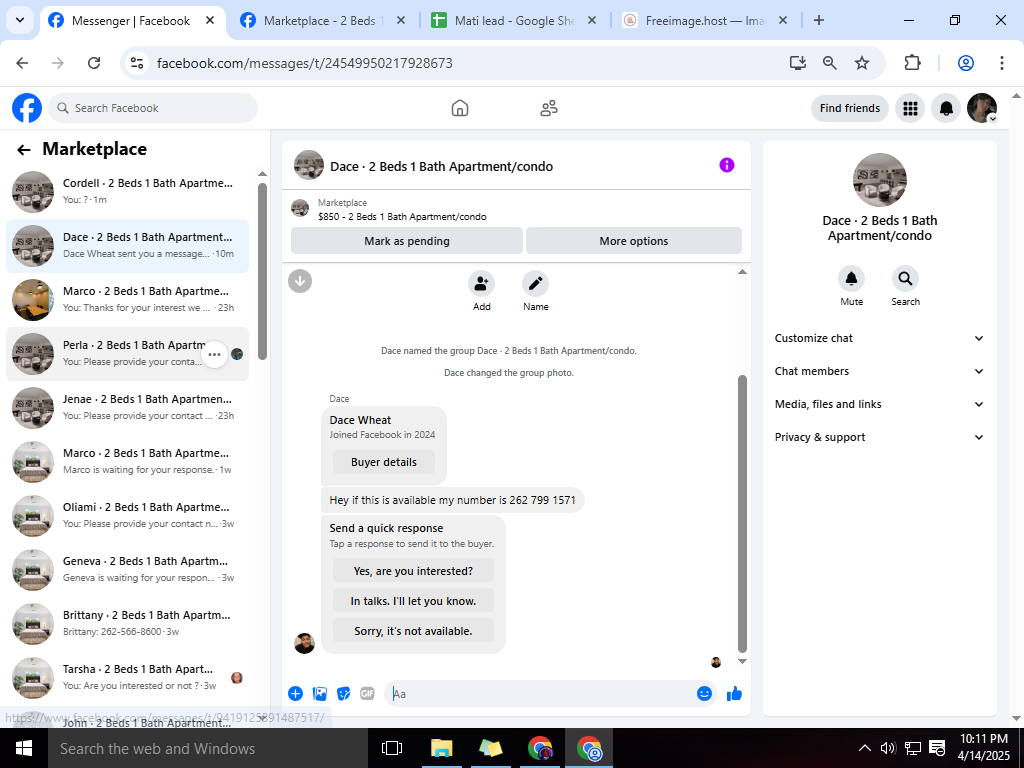
Task: Go back using Marketplace back arrow
Action: [24, 150]
